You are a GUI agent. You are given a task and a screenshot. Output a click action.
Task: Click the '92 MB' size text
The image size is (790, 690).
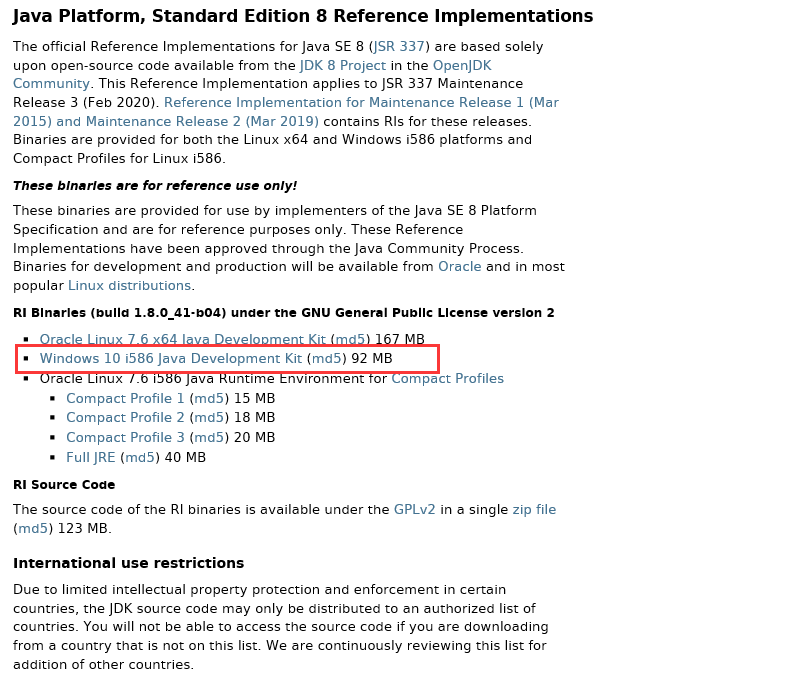click(x=372, y=359)
